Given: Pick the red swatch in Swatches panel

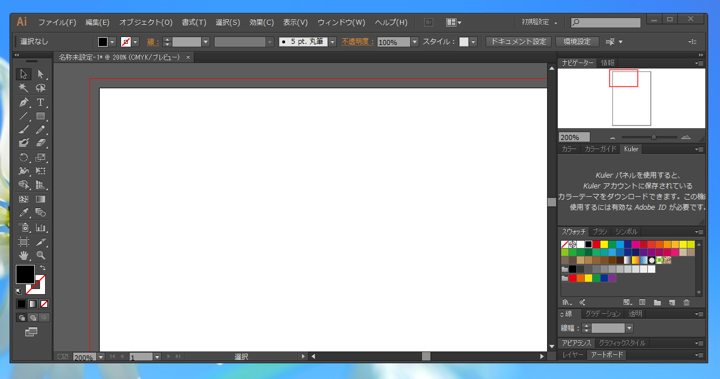Looking at the screenshot, I should 596,244.
